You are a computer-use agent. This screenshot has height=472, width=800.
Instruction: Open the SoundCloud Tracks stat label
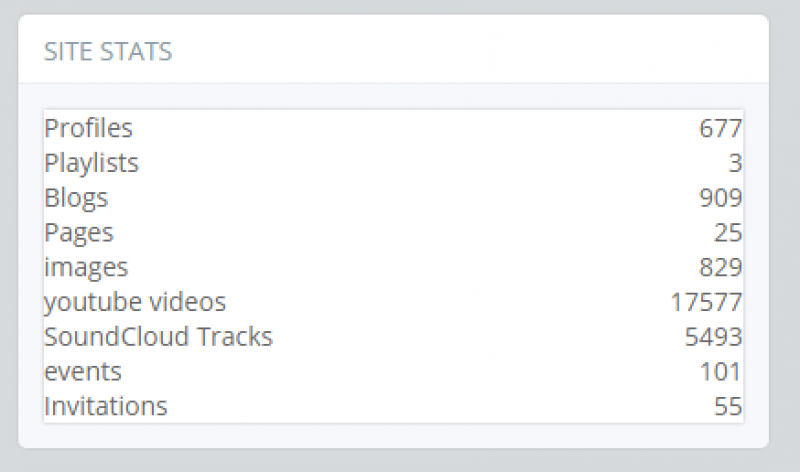[x=158, y=337]
